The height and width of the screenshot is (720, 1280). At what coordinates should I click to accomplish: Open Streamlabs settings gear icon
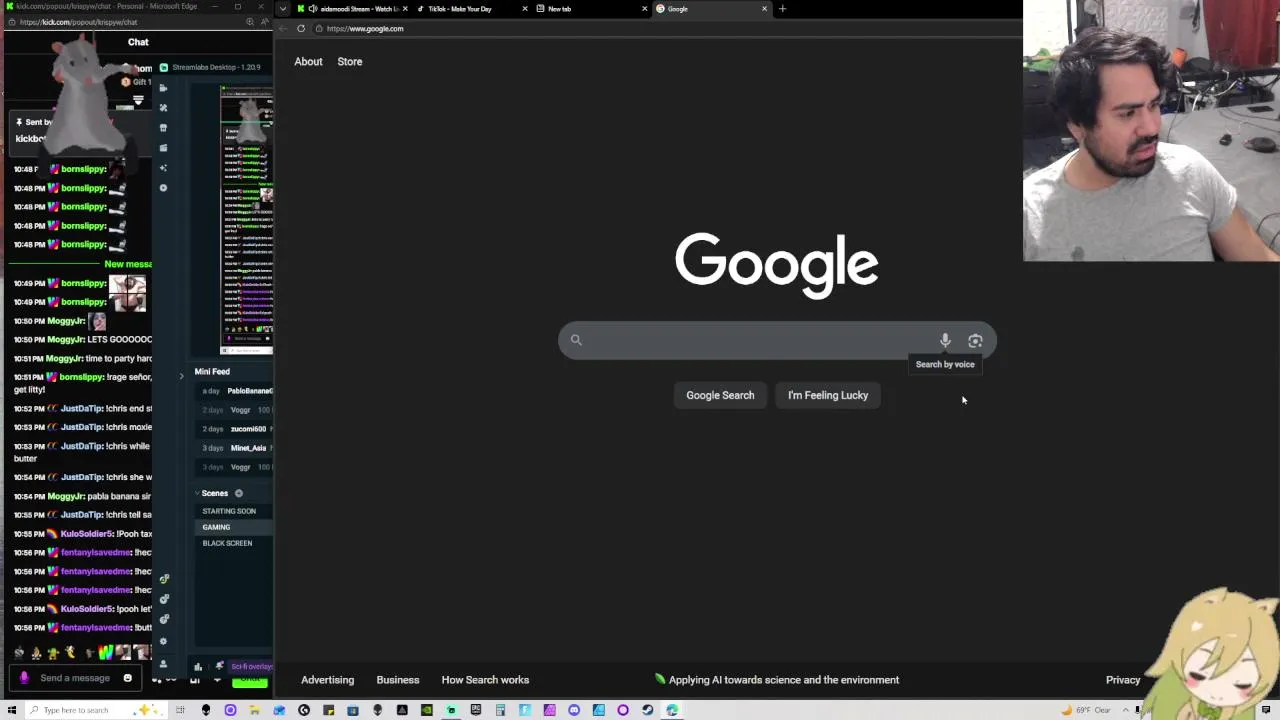[164, 641]
